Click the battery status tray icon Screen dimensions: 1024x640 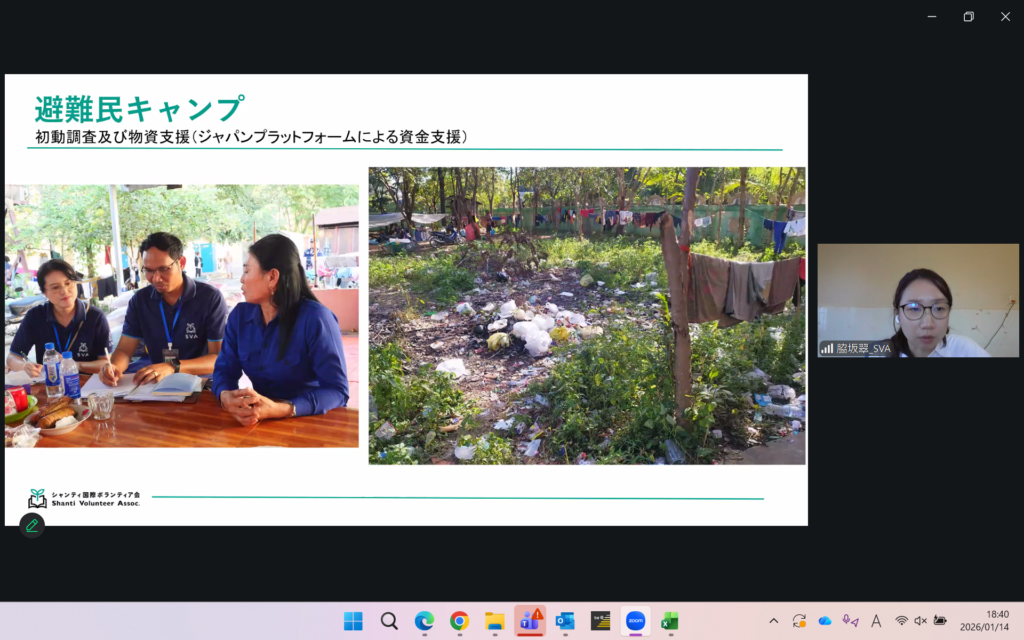point(940,621)
